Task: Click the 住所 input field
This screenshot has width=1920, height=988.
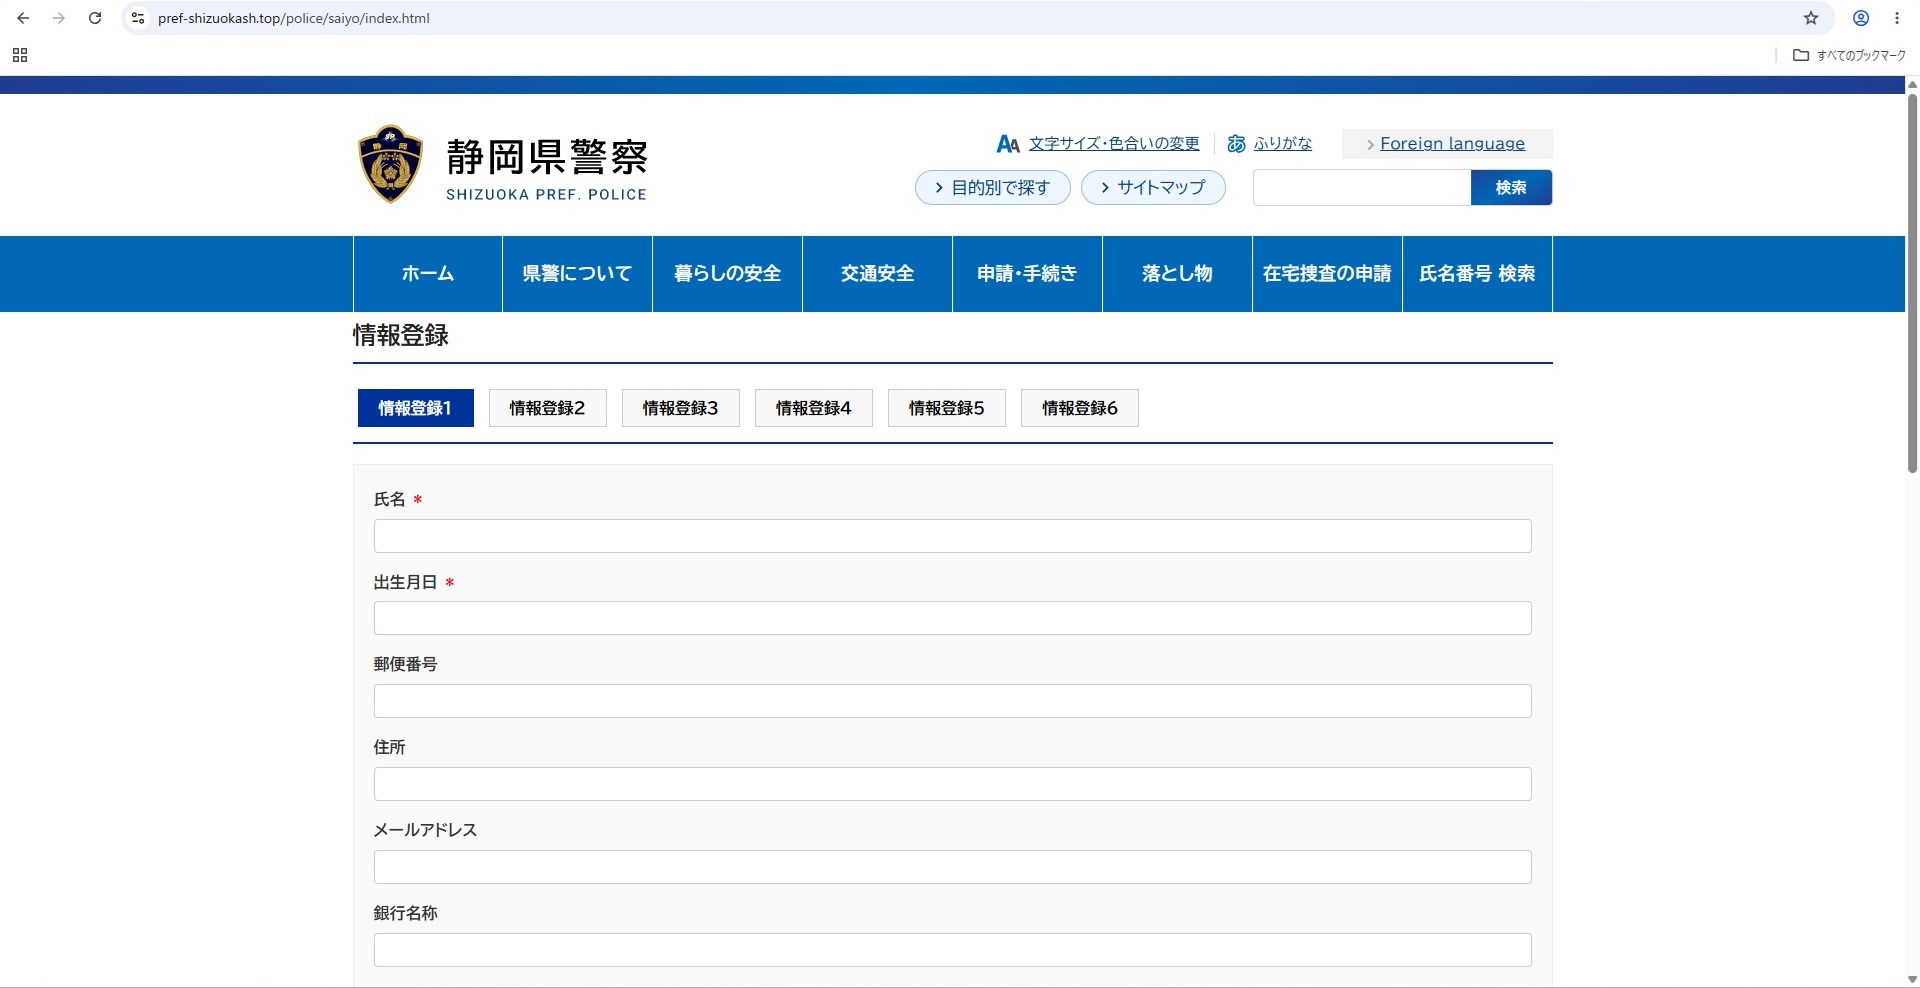Action: (953, 784)
